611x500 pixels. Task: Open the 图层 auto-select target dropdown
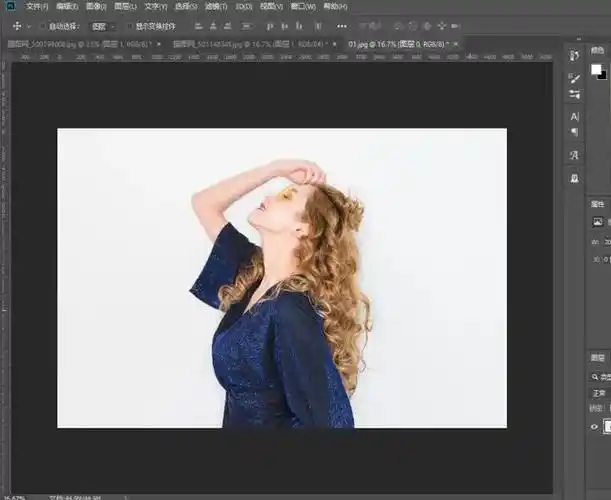(102, 26)
